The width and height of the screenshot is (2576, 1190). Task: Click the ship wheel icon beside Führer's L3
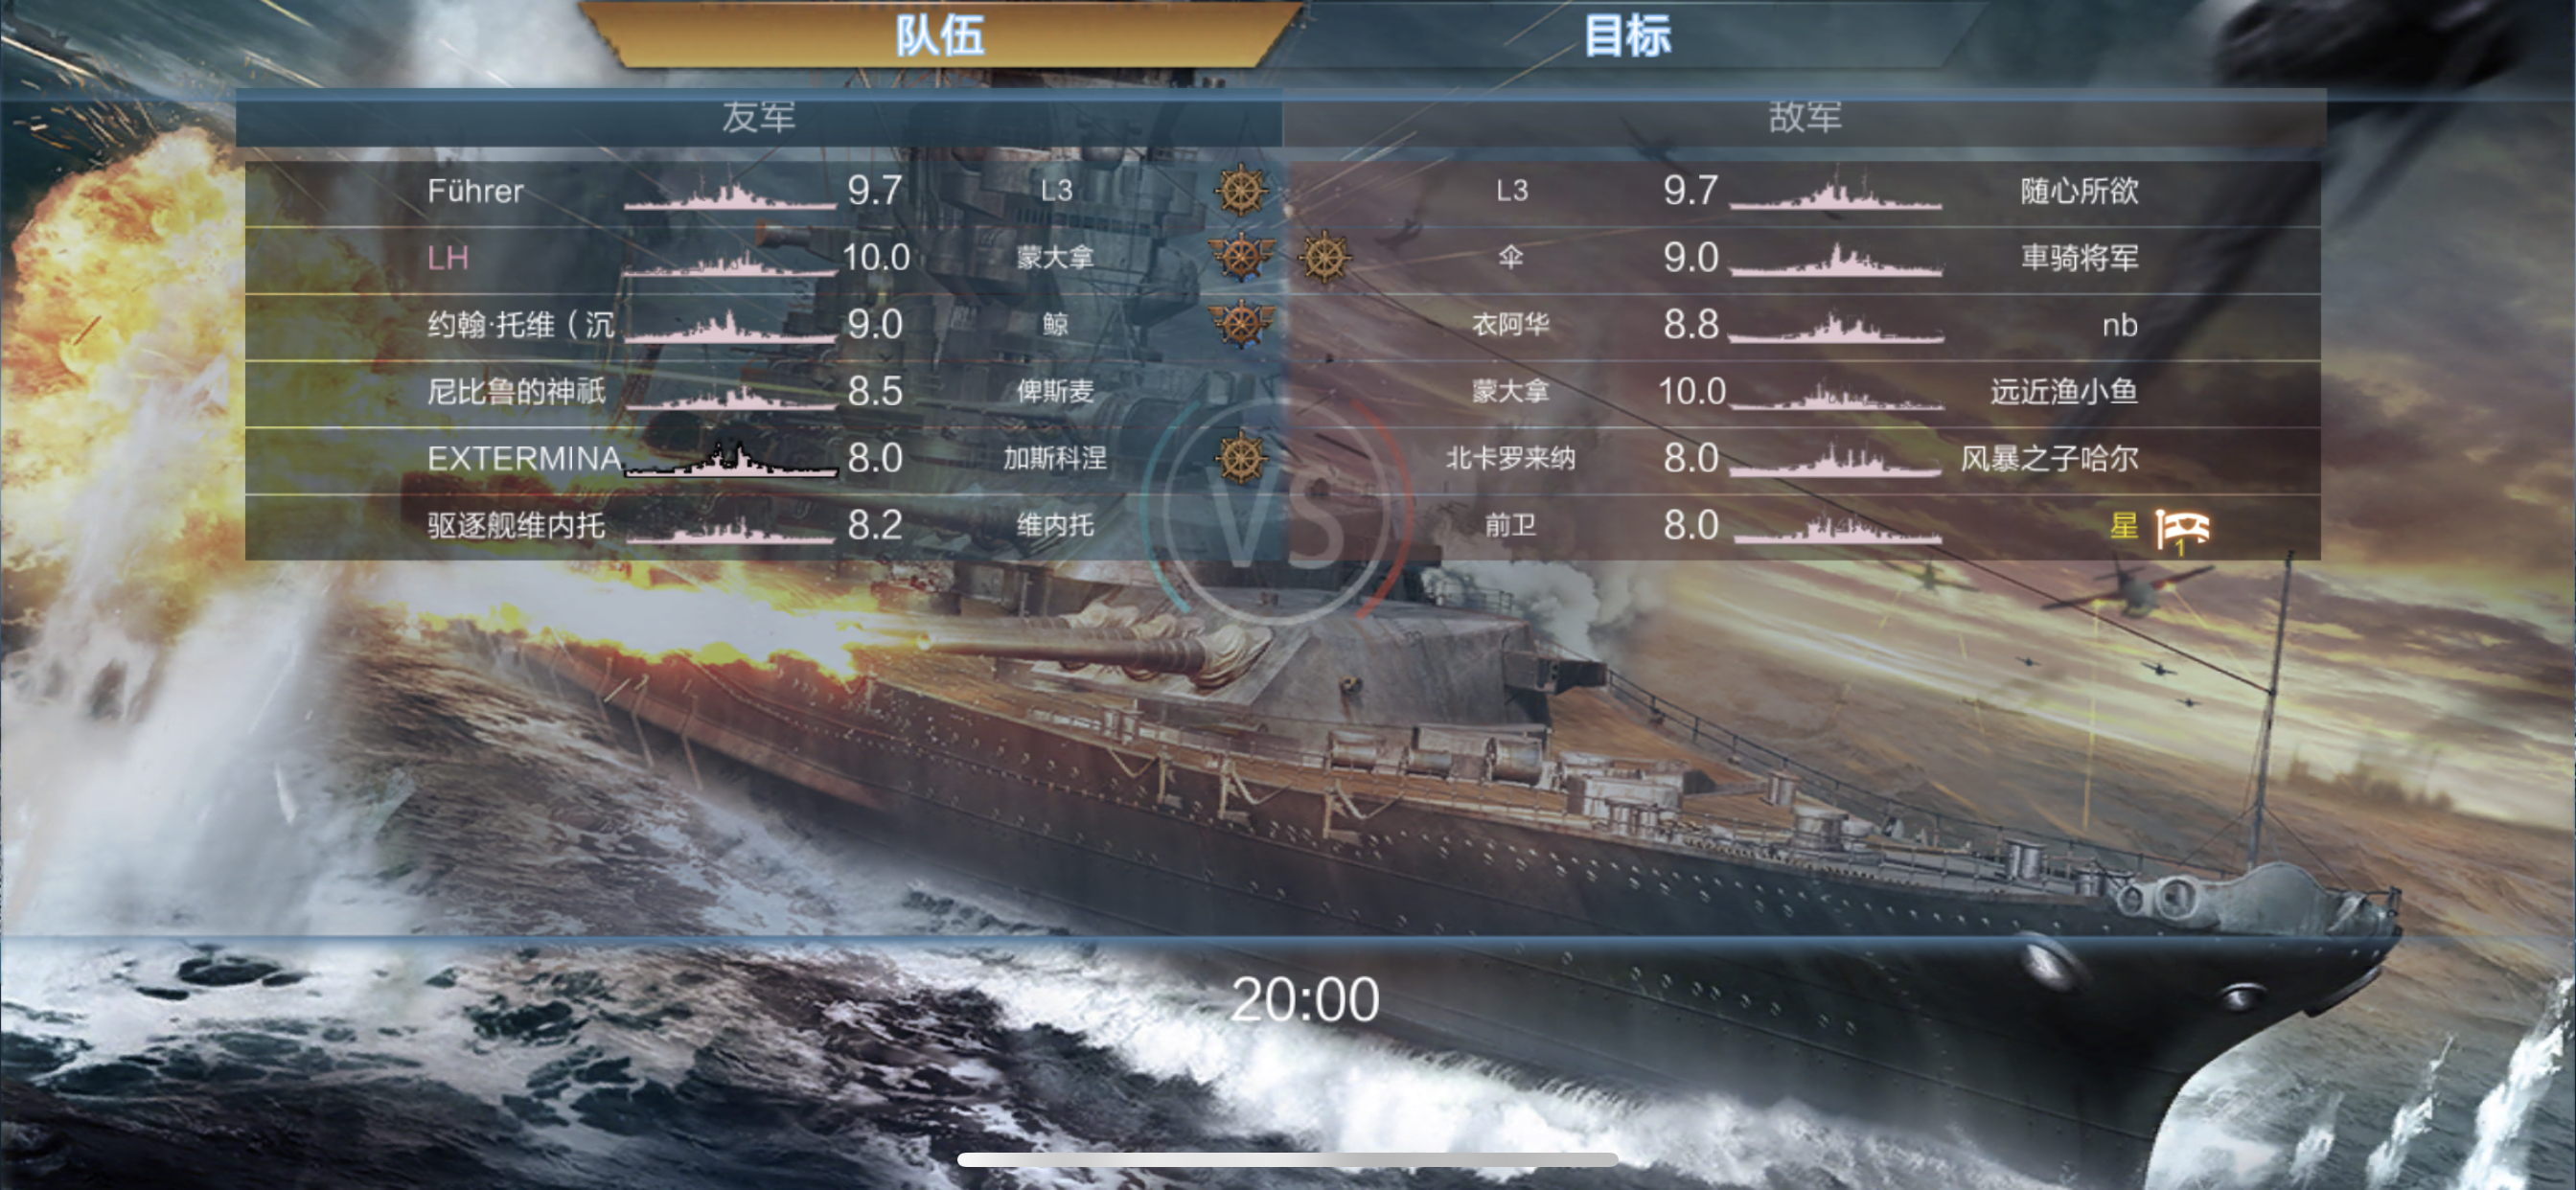coord(1241,190)
